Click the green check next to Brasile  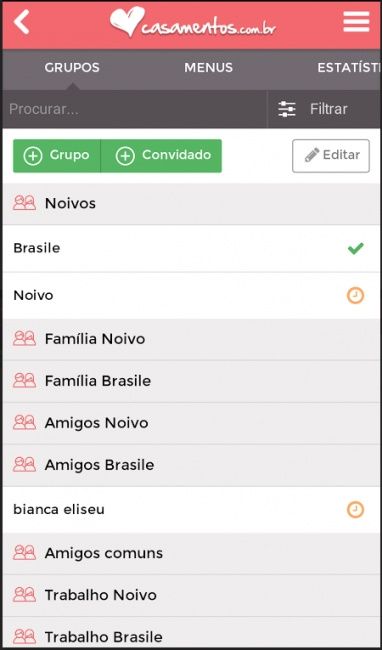(355, 248)
